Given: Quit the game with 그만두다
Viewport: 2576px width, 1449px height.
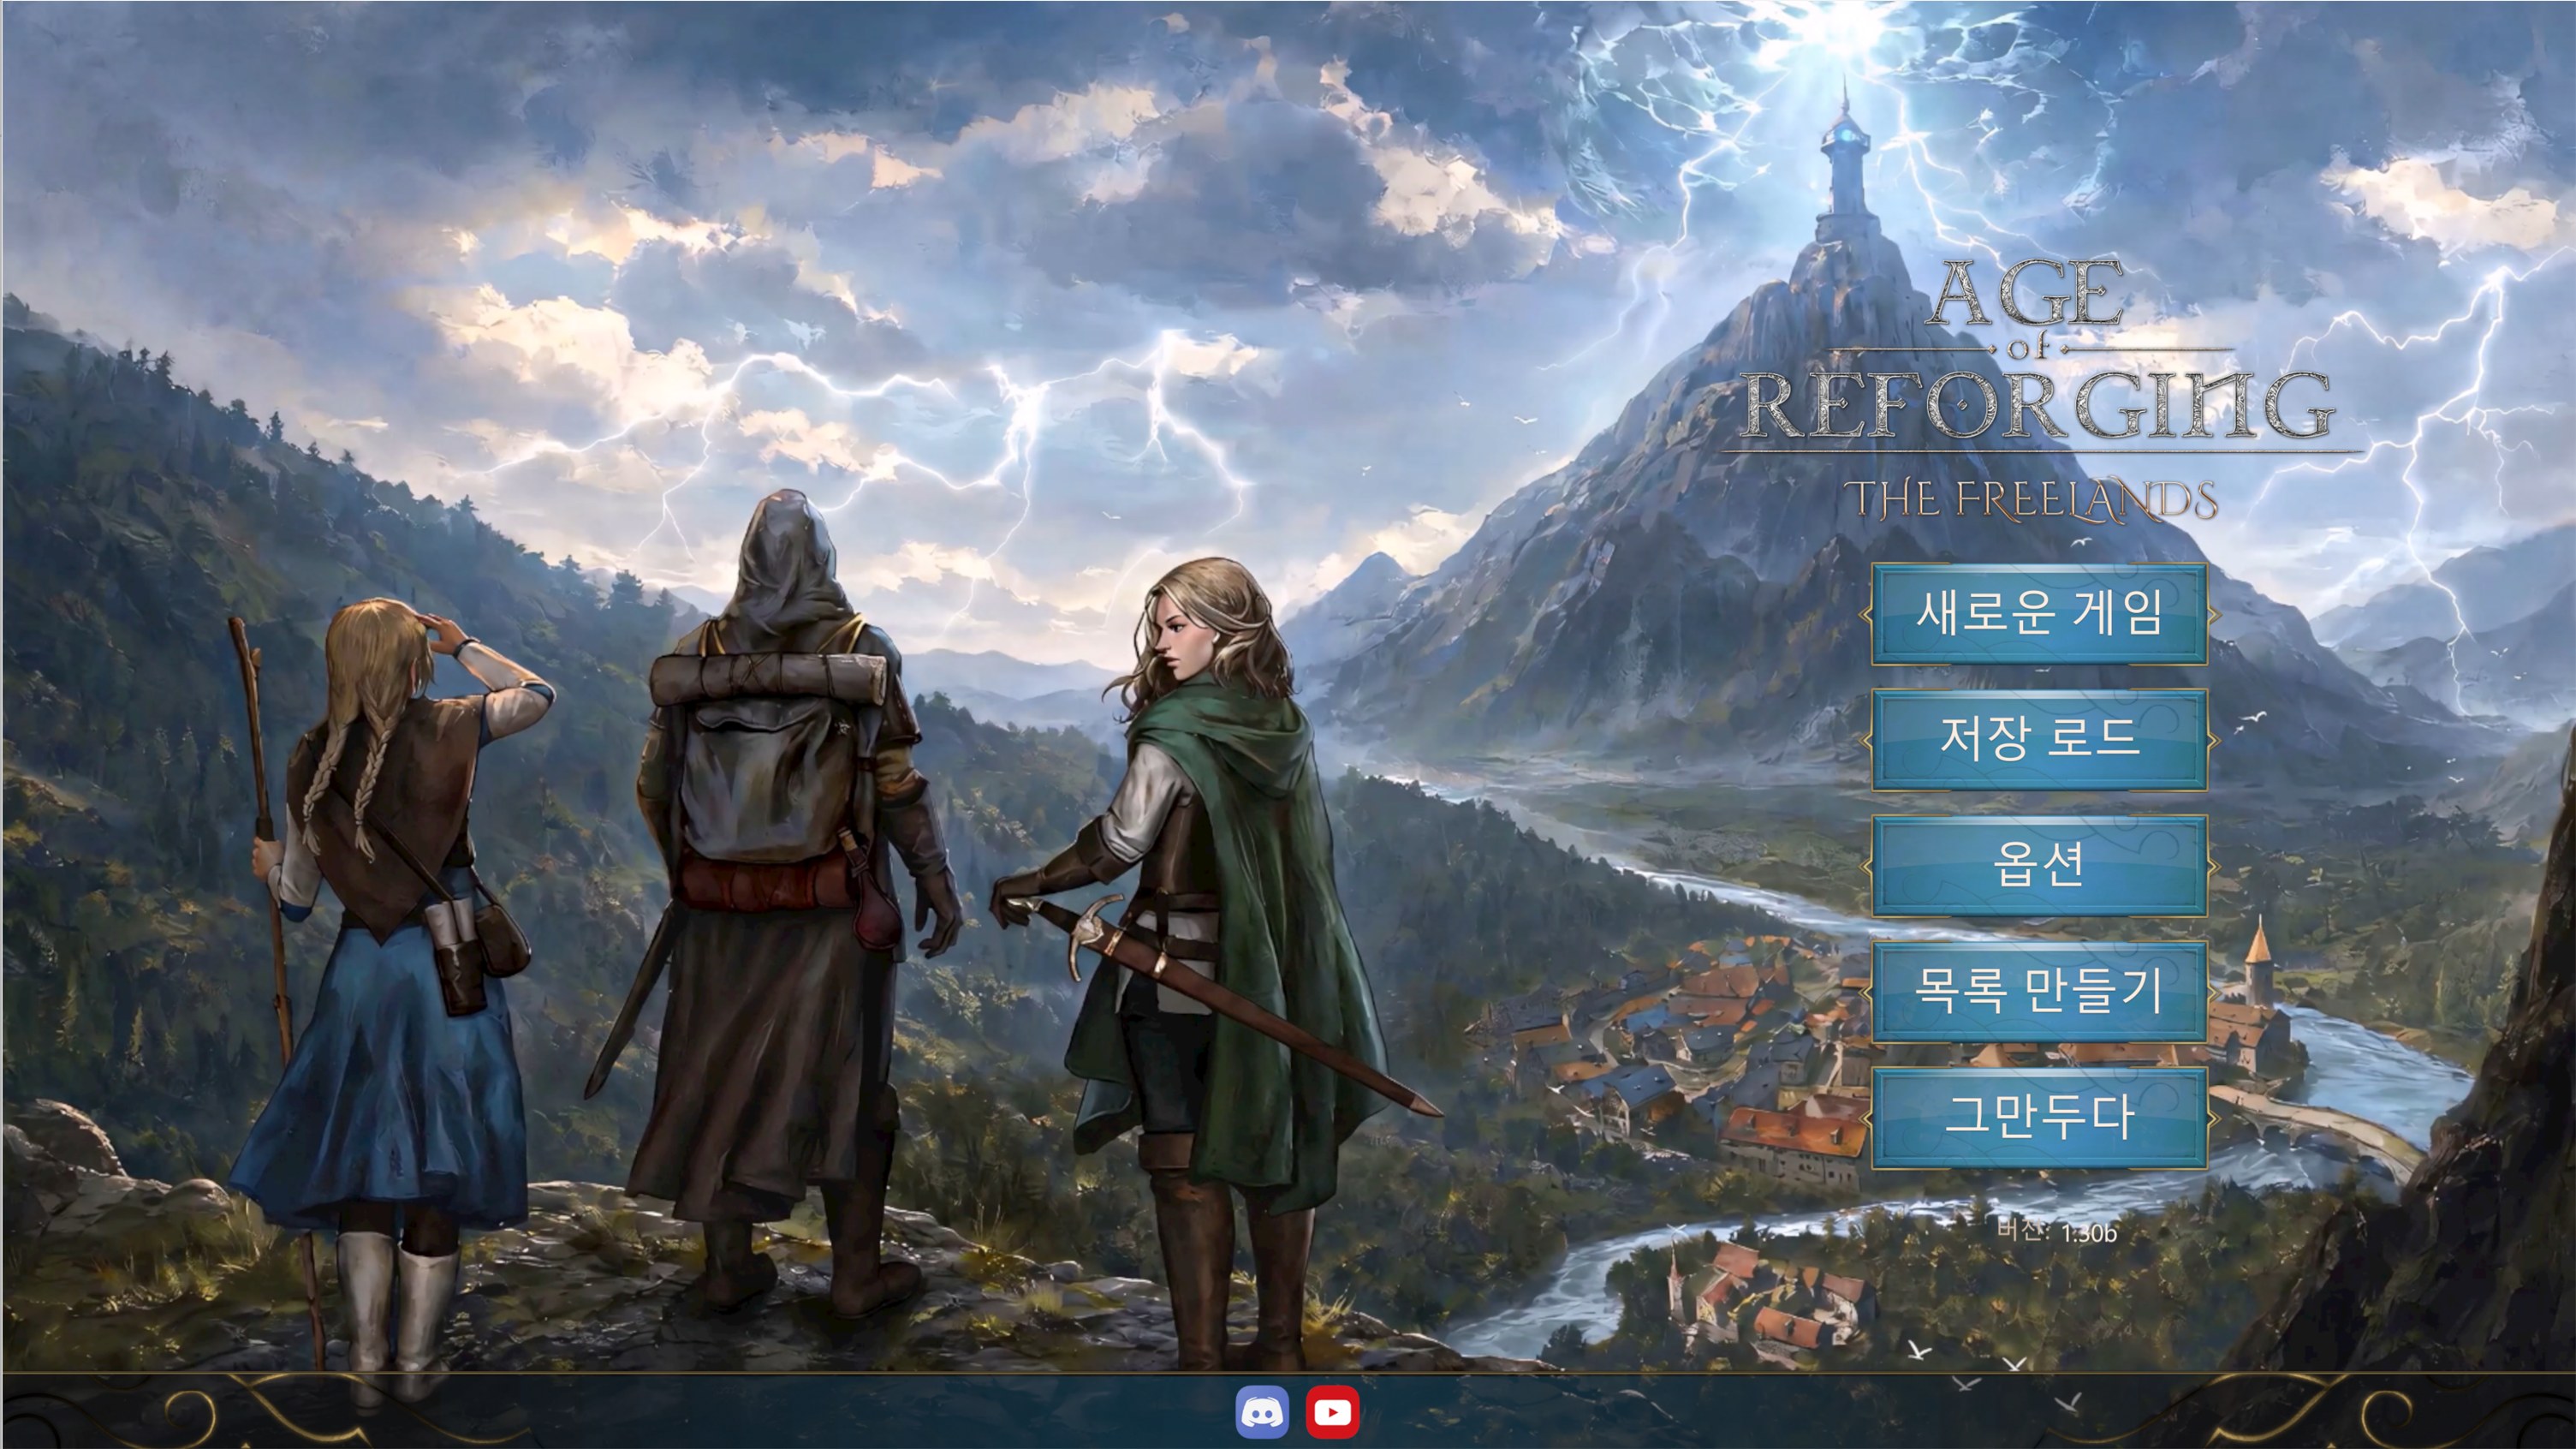Looking at the screenshot, I should 2039,1117.
